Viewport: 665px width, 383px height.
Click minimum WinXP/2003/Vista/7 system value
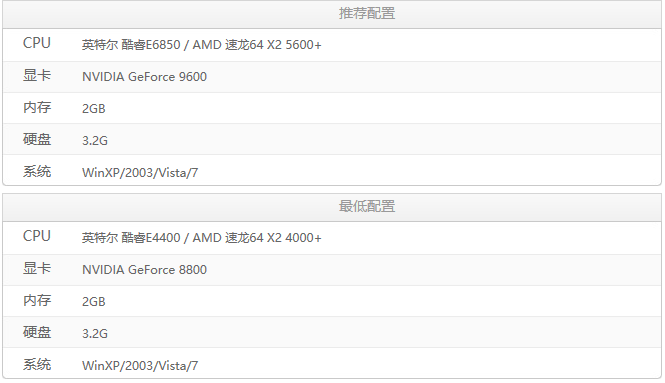(140, 366)
